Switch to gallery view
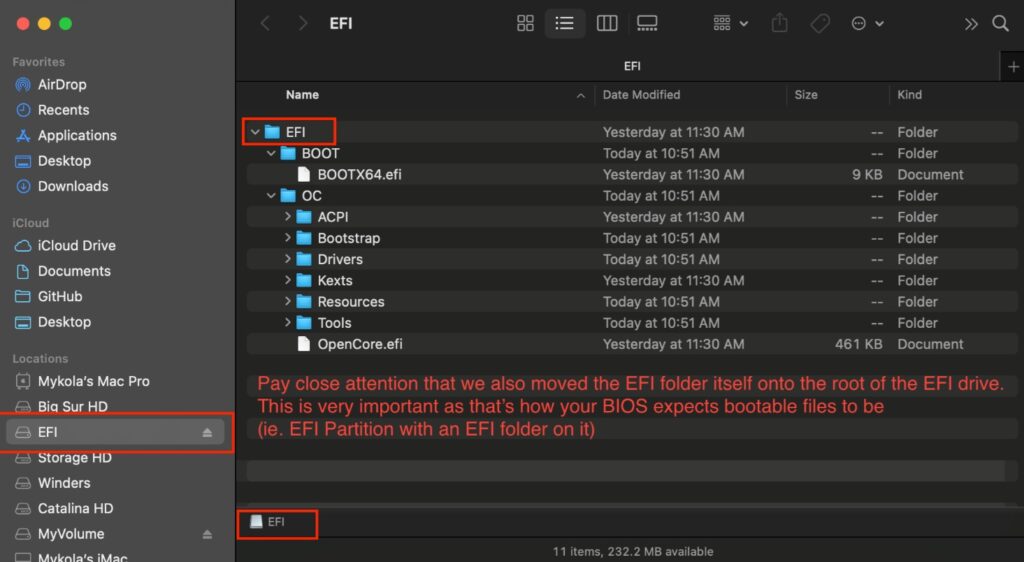The width and height of the screenshot is (1024, 562). (x=647, y=23)
